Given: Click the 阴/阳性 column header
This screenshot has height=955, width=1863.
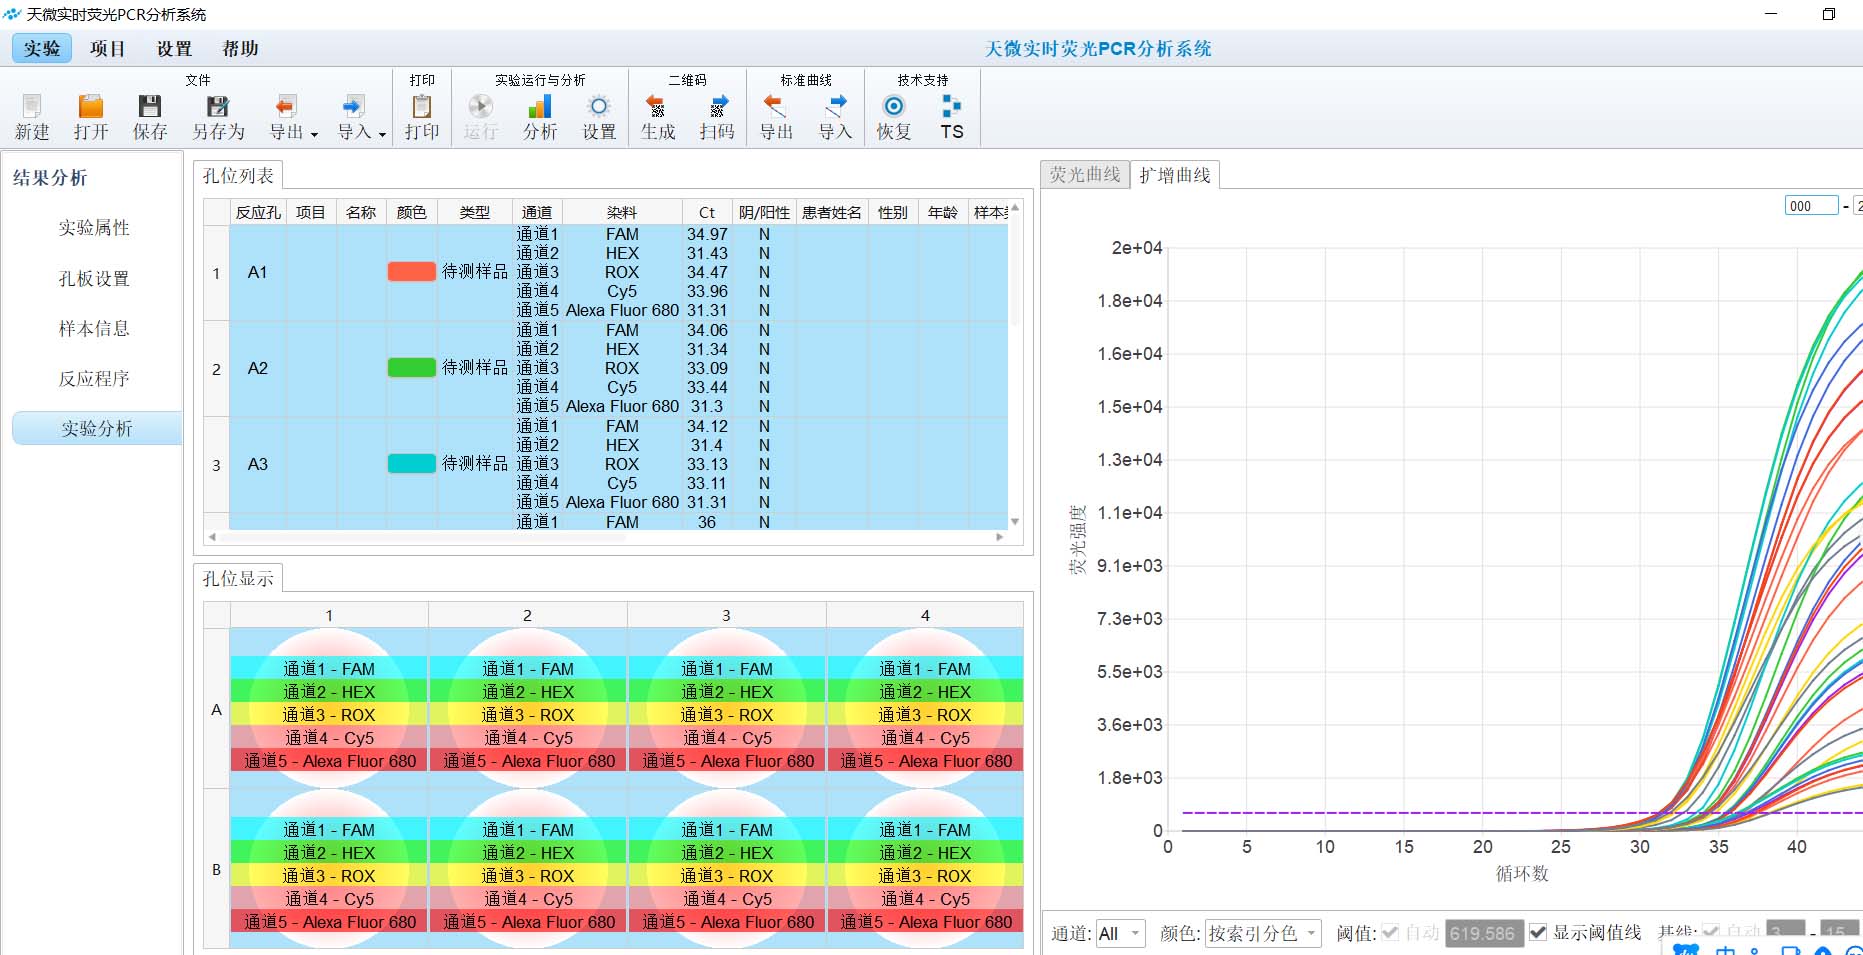Looking at the screenshot, I should tap(764, 212).
